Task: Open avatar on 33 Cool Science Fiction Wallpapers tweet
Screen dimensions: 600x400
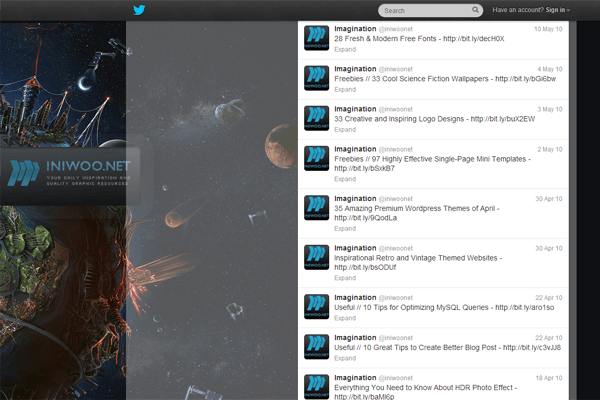Action: click(x=316, y=78)
